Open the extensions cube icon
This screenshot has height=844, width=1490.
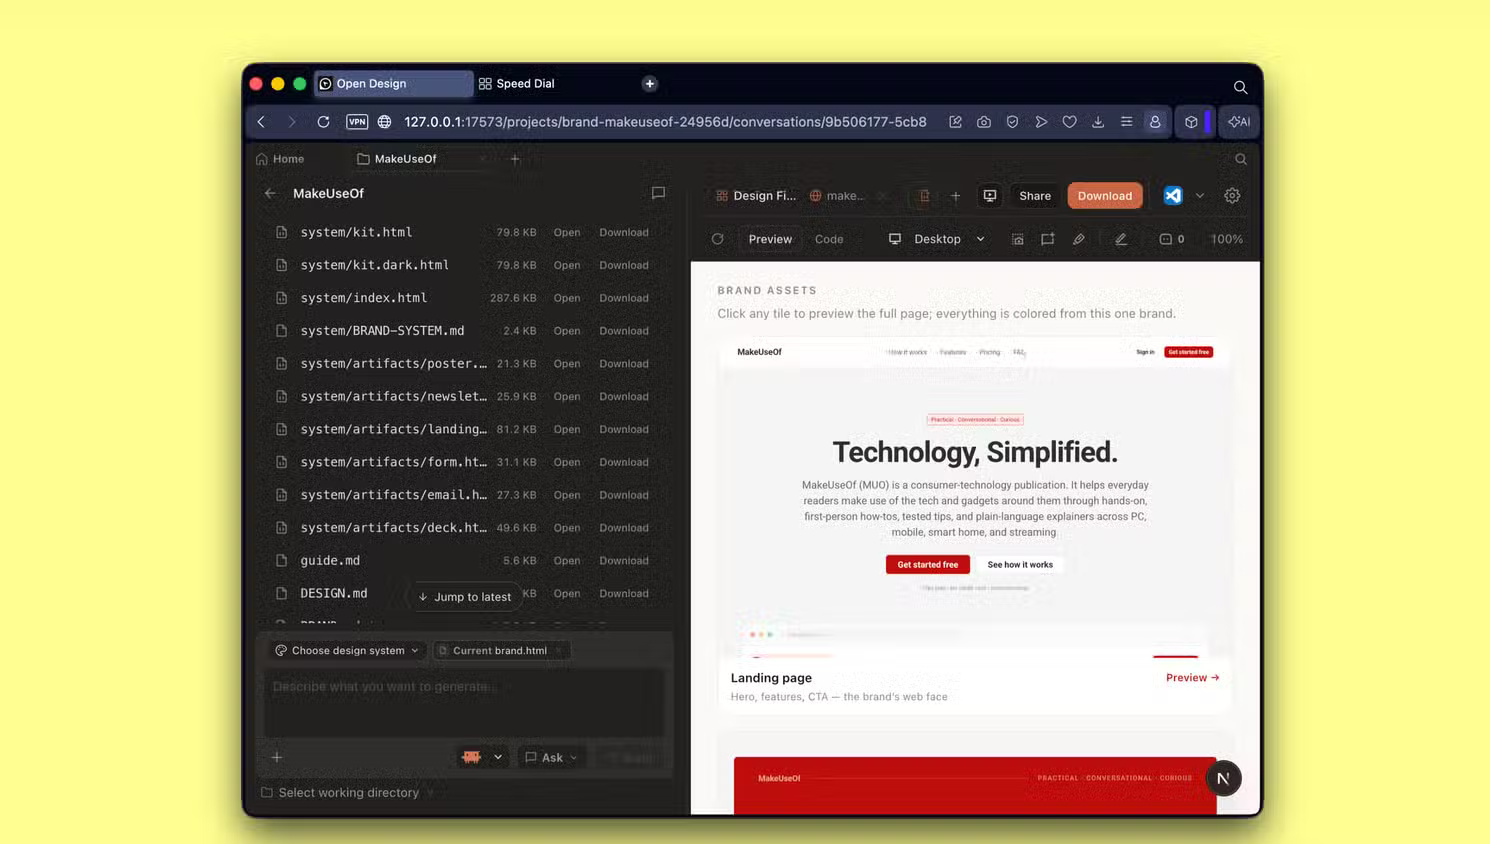(x=1191, y=122)
